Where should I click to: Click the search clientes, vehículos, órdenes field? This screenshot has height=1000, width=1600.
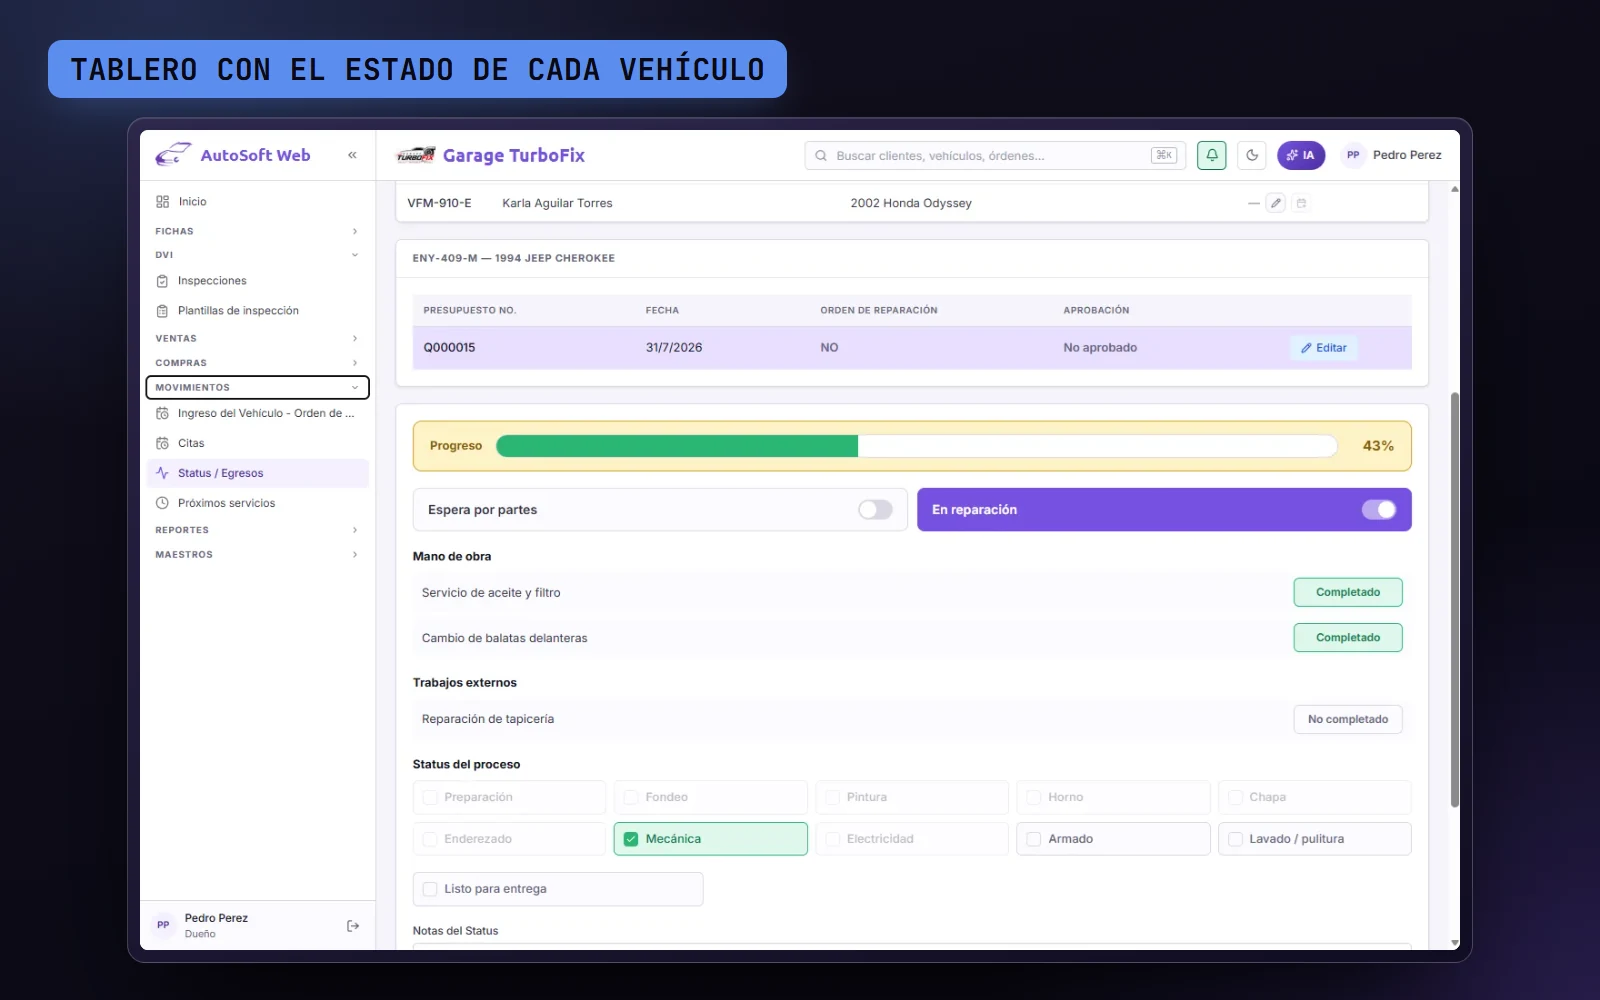995,155
